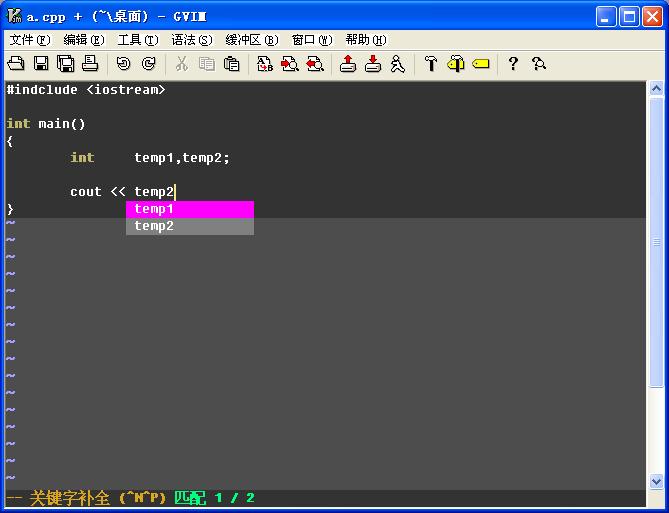This screenshot has width=669, height=513.
Task: Click the Run Script icon
Action: (x=398, y=64)
